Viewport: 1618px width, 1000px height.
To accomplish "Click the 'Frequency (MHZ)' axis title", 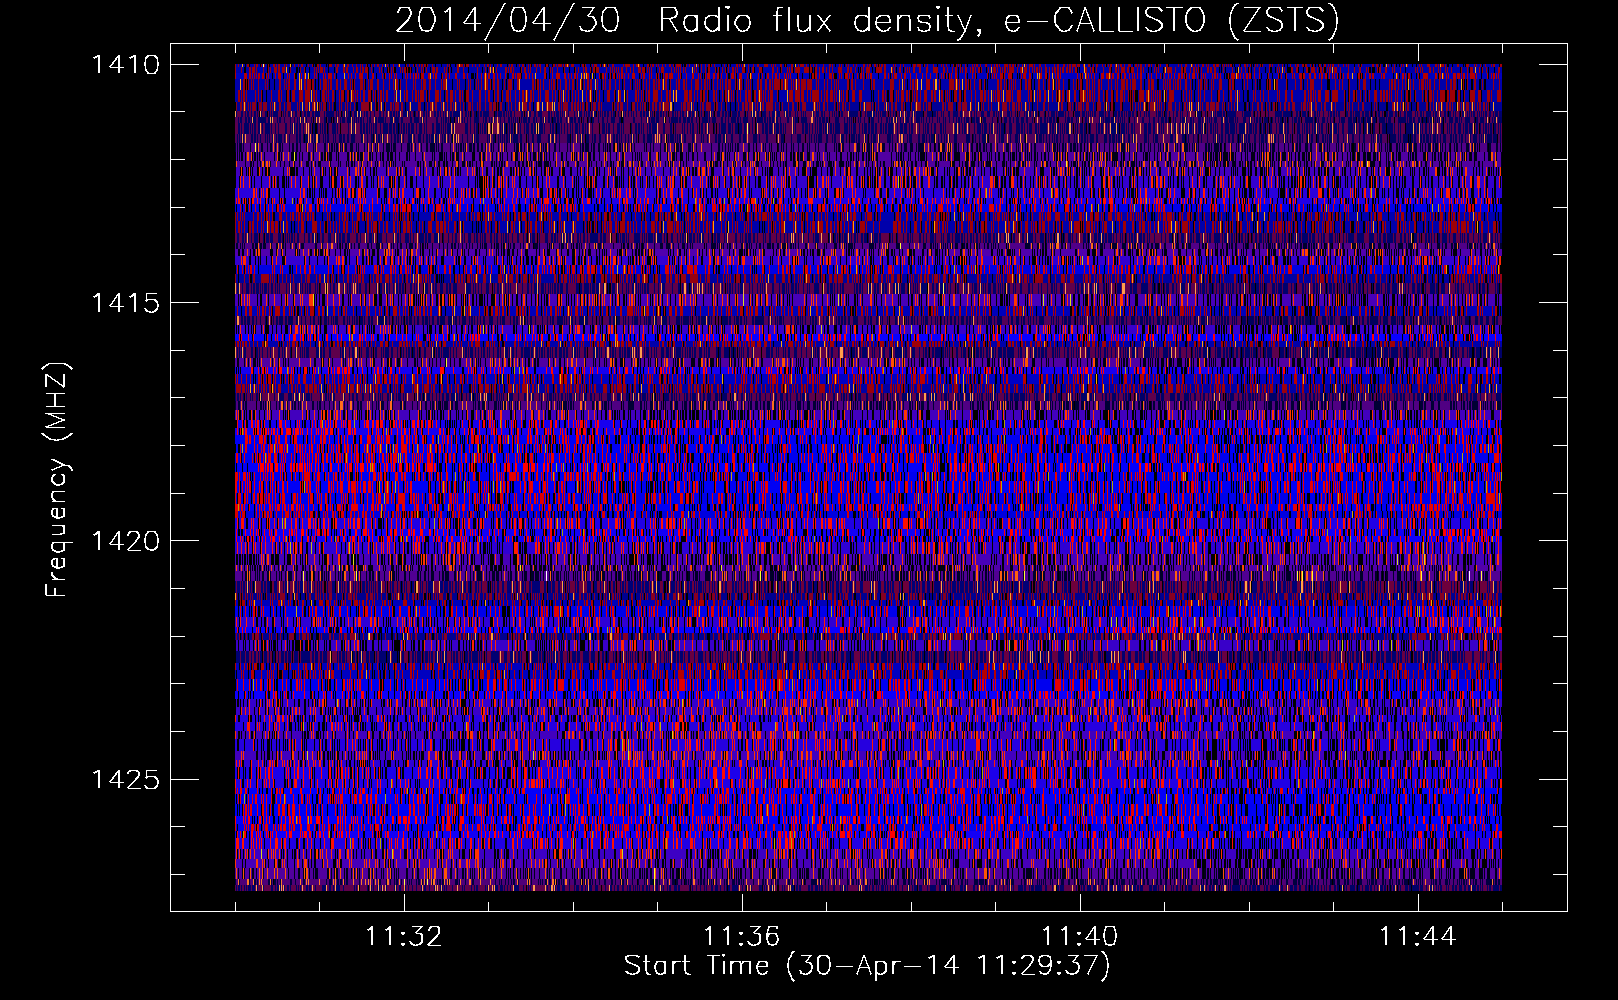I will pyautogui.click(x=58, y=480).
